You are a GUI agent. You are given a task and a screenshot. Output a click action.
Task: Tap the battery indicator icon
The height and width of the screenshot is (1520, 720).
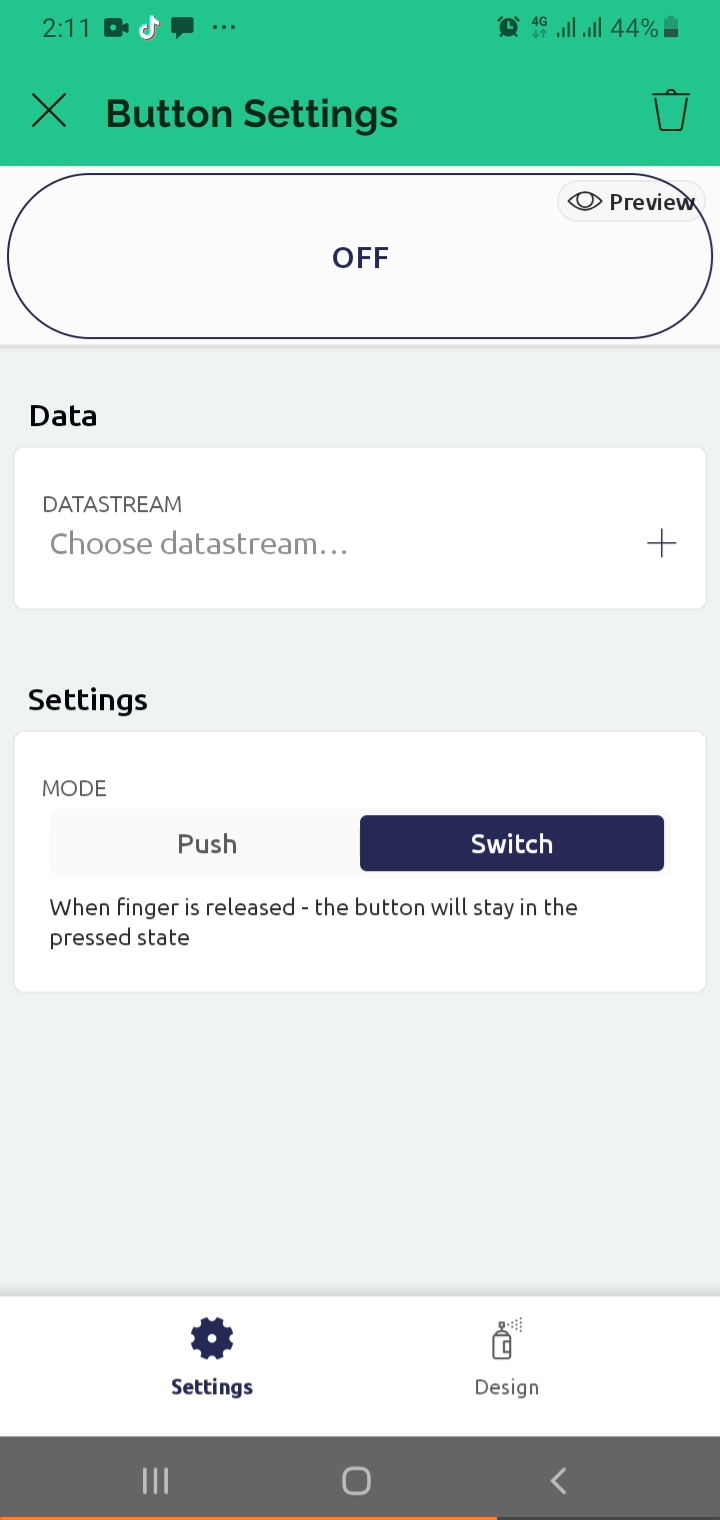pos(671,28)
